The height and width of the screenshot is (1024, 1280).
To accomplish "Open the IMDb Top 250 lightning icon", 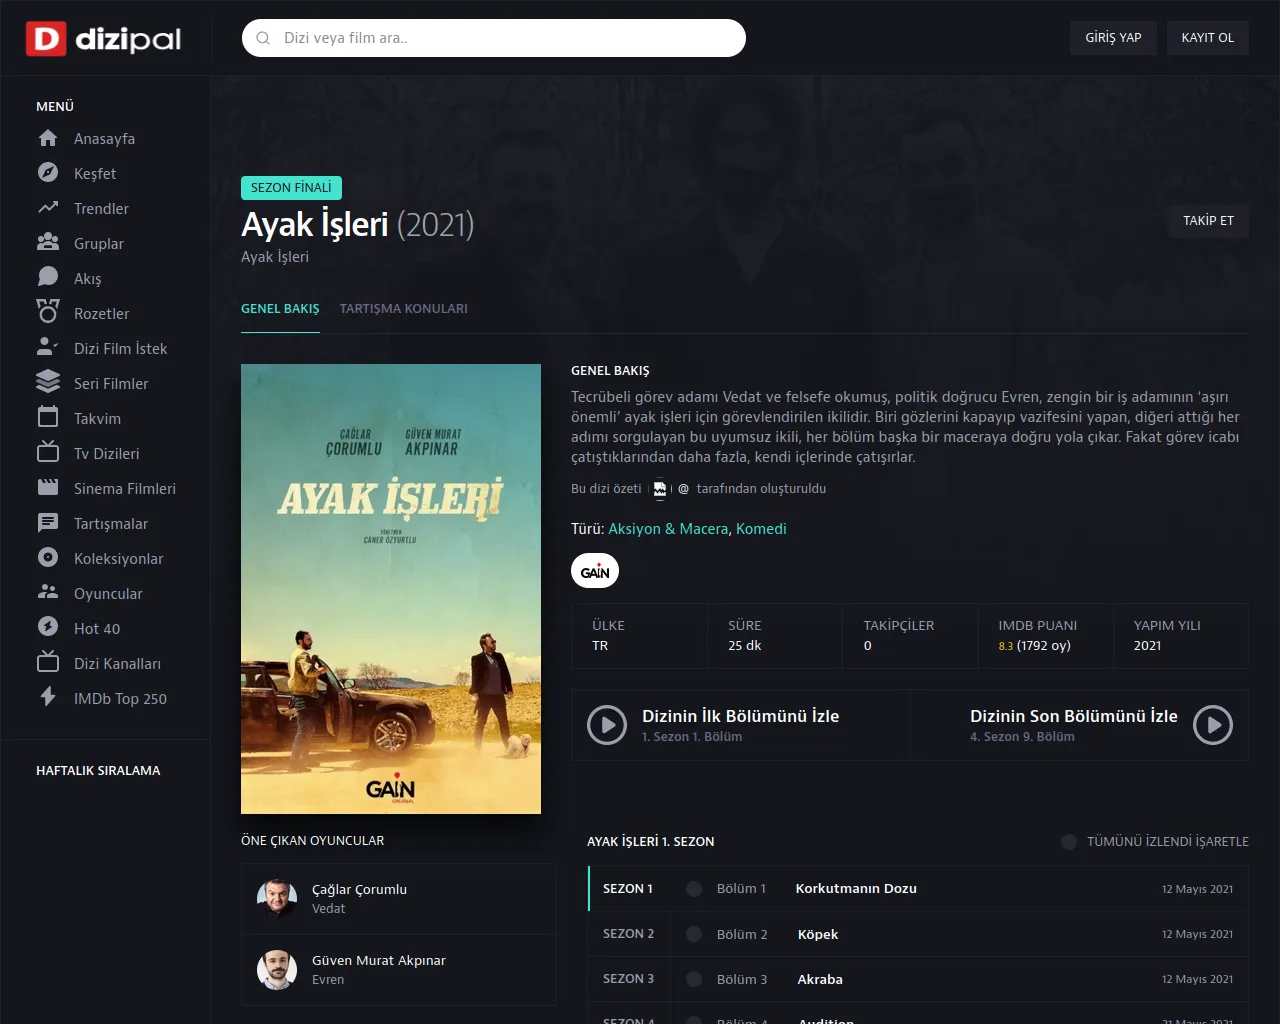I will (48, 698).
